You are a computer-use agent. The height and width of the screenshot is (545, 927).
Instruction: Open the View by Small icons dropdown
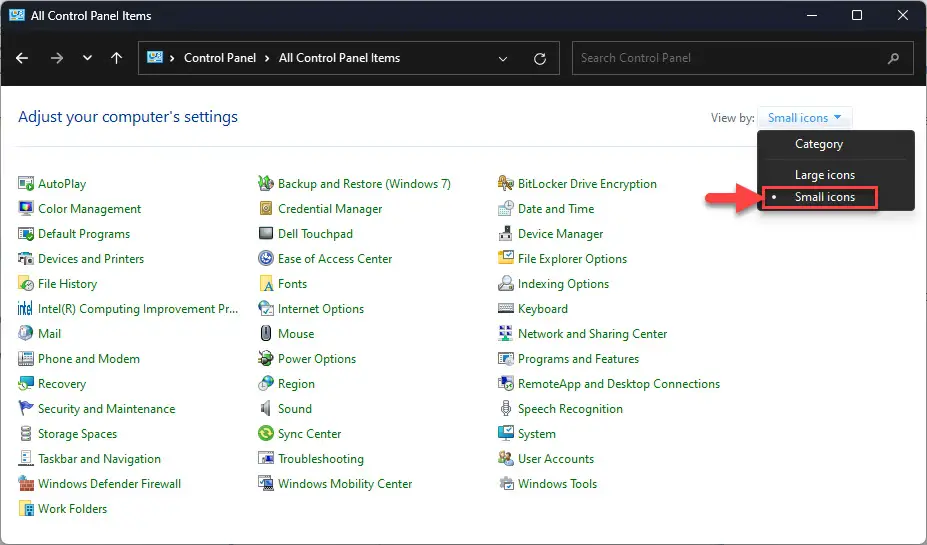coord(805,118)
